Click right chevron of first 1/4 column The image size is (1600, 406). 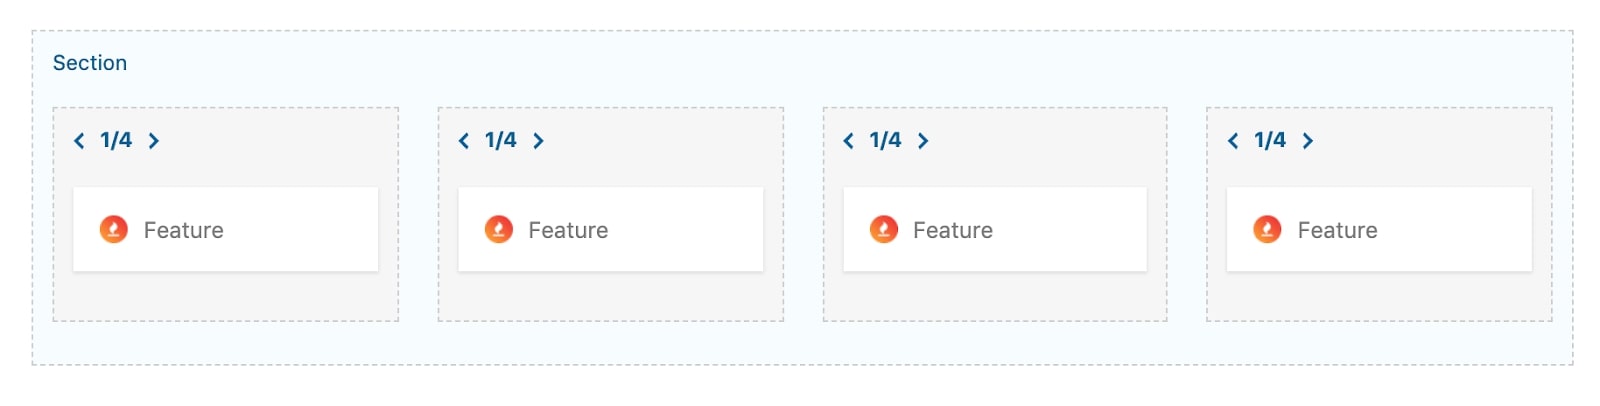pos(154,141)
